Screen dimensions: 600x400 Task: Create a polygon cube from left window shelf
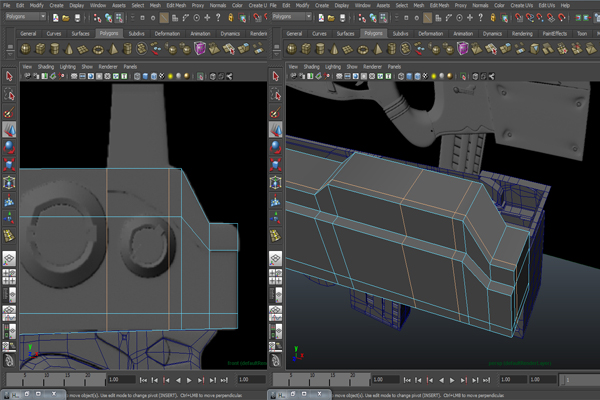[40, 49]
